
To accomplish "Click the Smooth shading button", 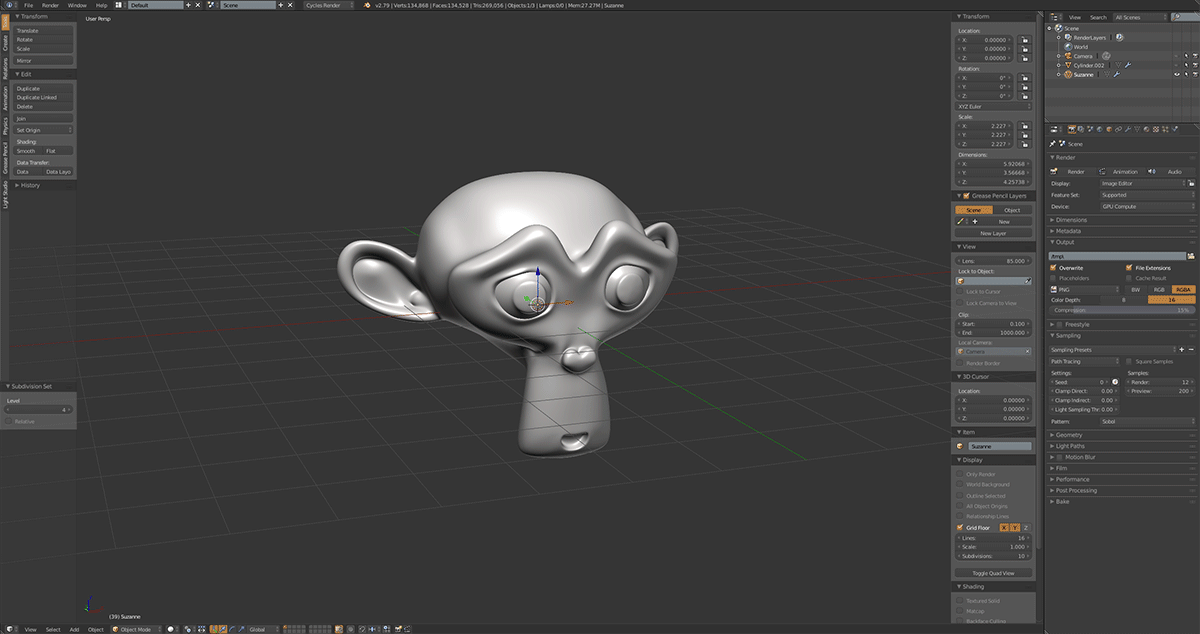I will click(27, 151).
